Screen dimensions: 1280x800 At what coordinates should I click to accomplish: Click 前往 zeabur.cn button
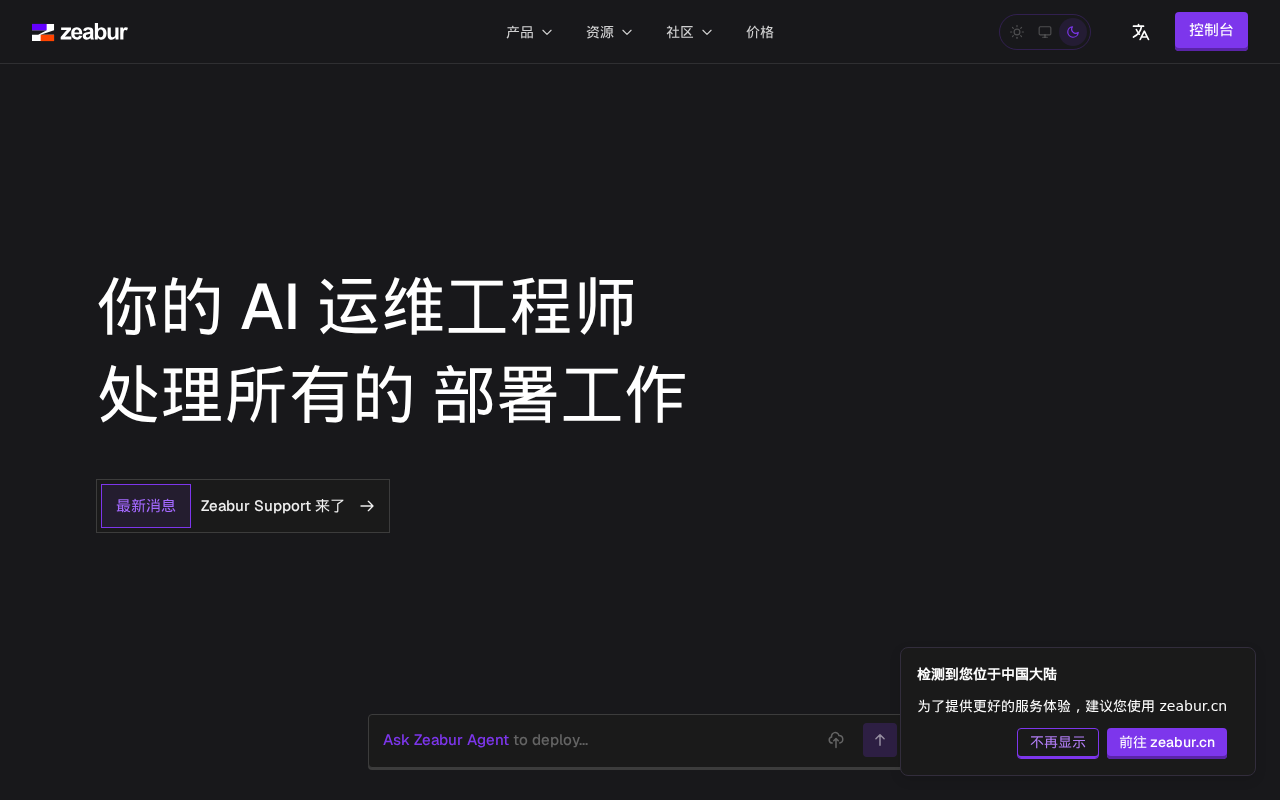pyautogui.click(x=1167, y=743)
